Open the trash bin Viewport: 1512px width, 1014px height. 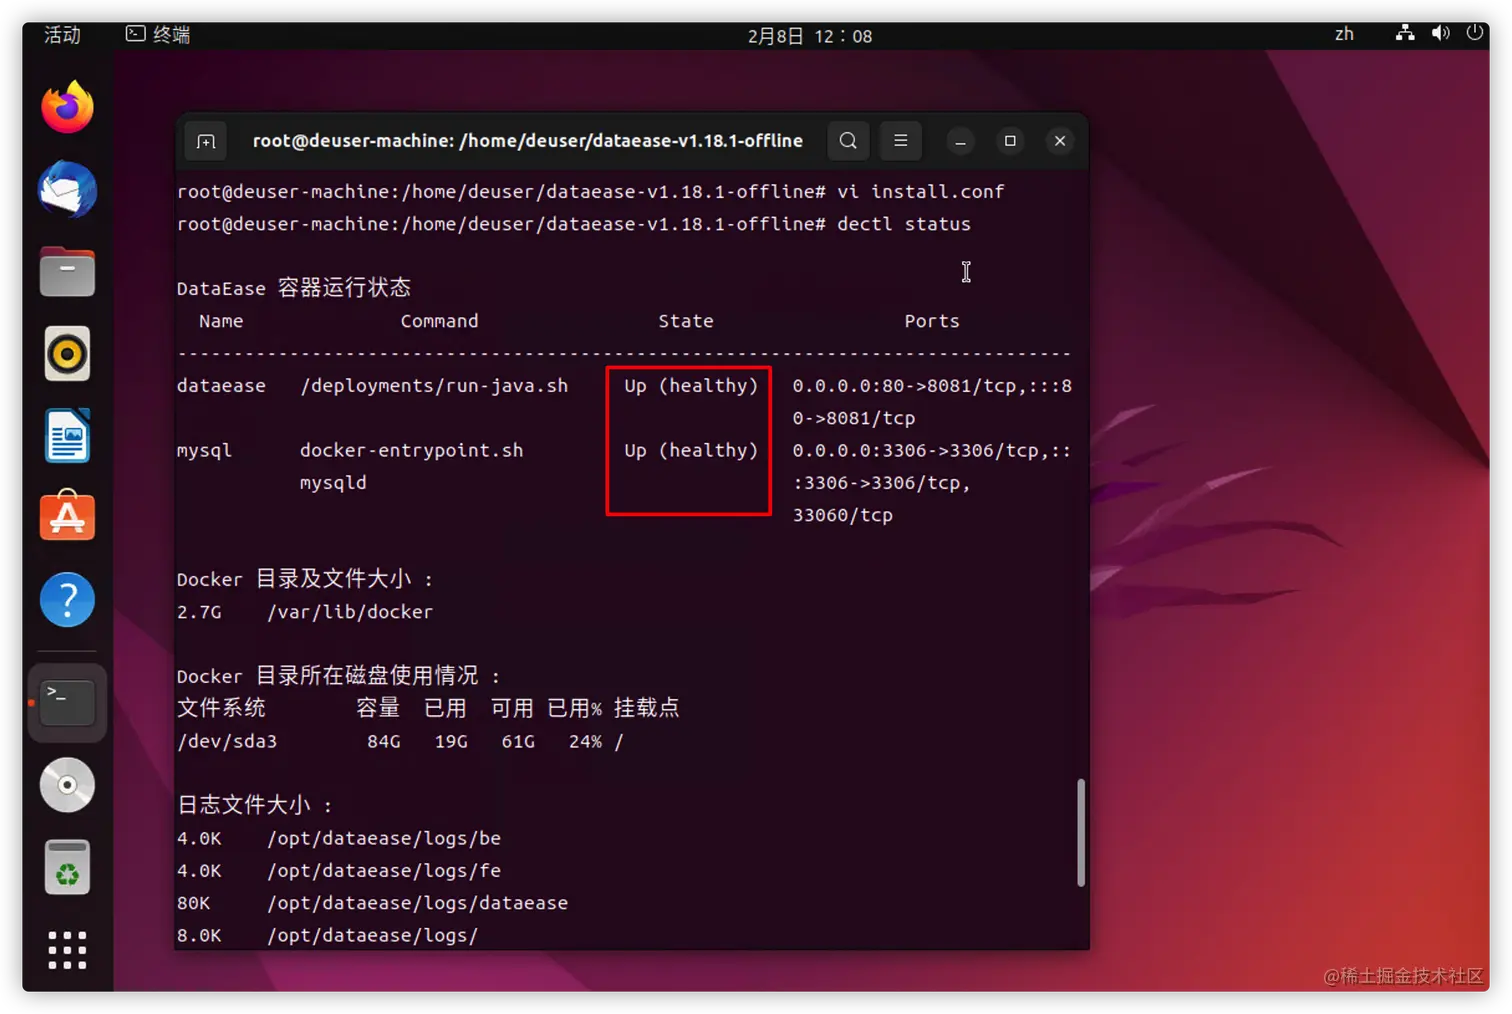[x=66, y=866]
